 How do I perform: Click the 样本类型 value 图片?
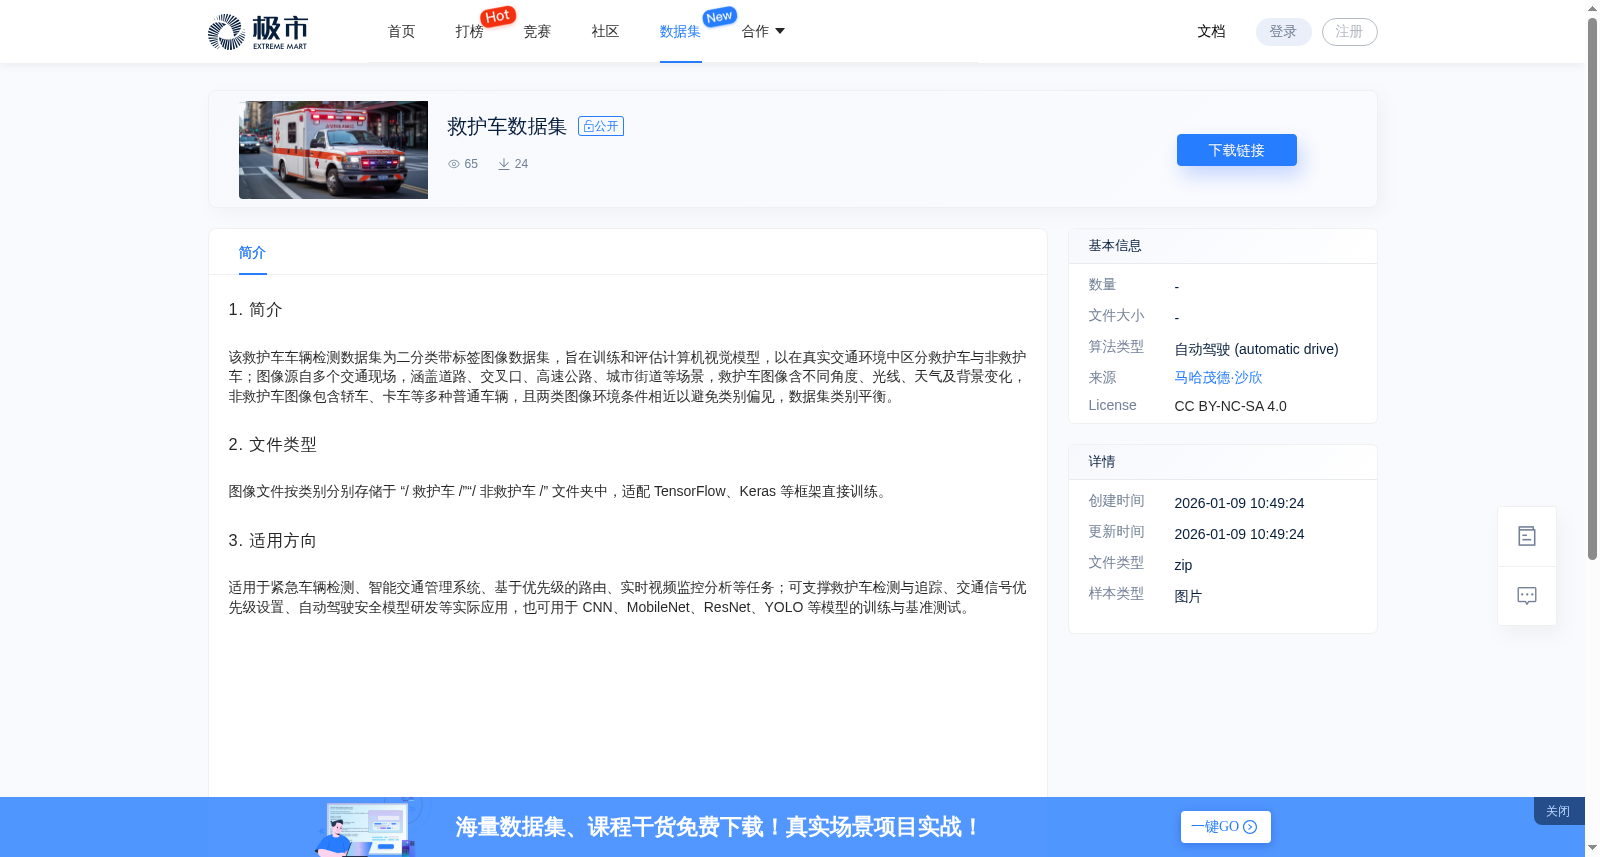point(1188,596)
